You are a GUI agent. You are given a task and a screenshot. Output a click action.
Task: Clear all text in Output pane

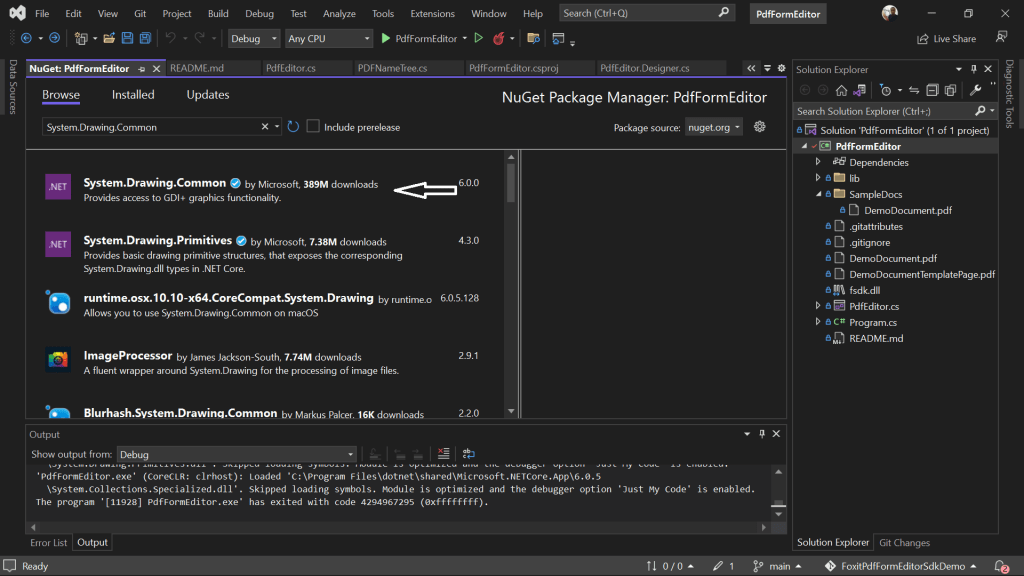pos(443,453)
